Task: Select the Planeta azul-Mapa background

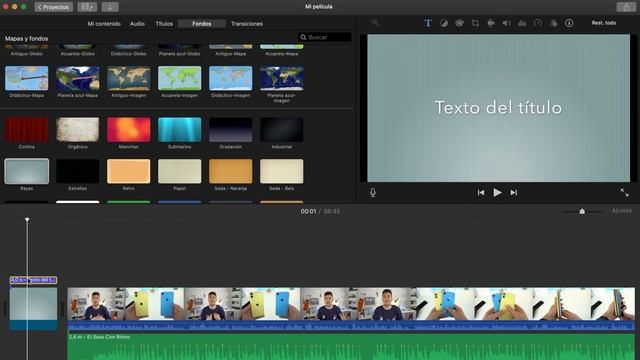Action: (x=78, y=78)
